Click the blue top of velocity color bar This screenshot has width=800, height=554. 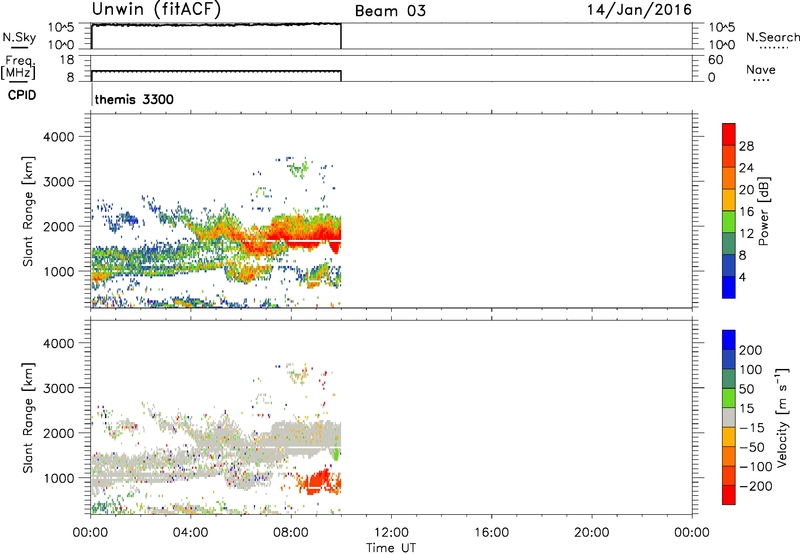[x=729, y=340]
